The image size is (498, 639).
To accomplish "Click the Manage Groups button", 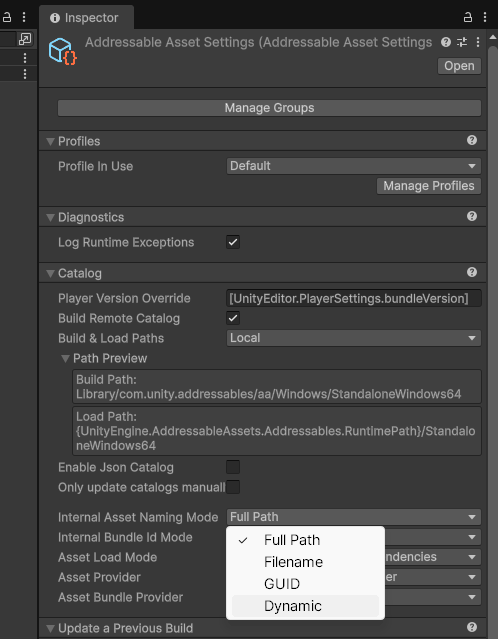I will 269,108.
